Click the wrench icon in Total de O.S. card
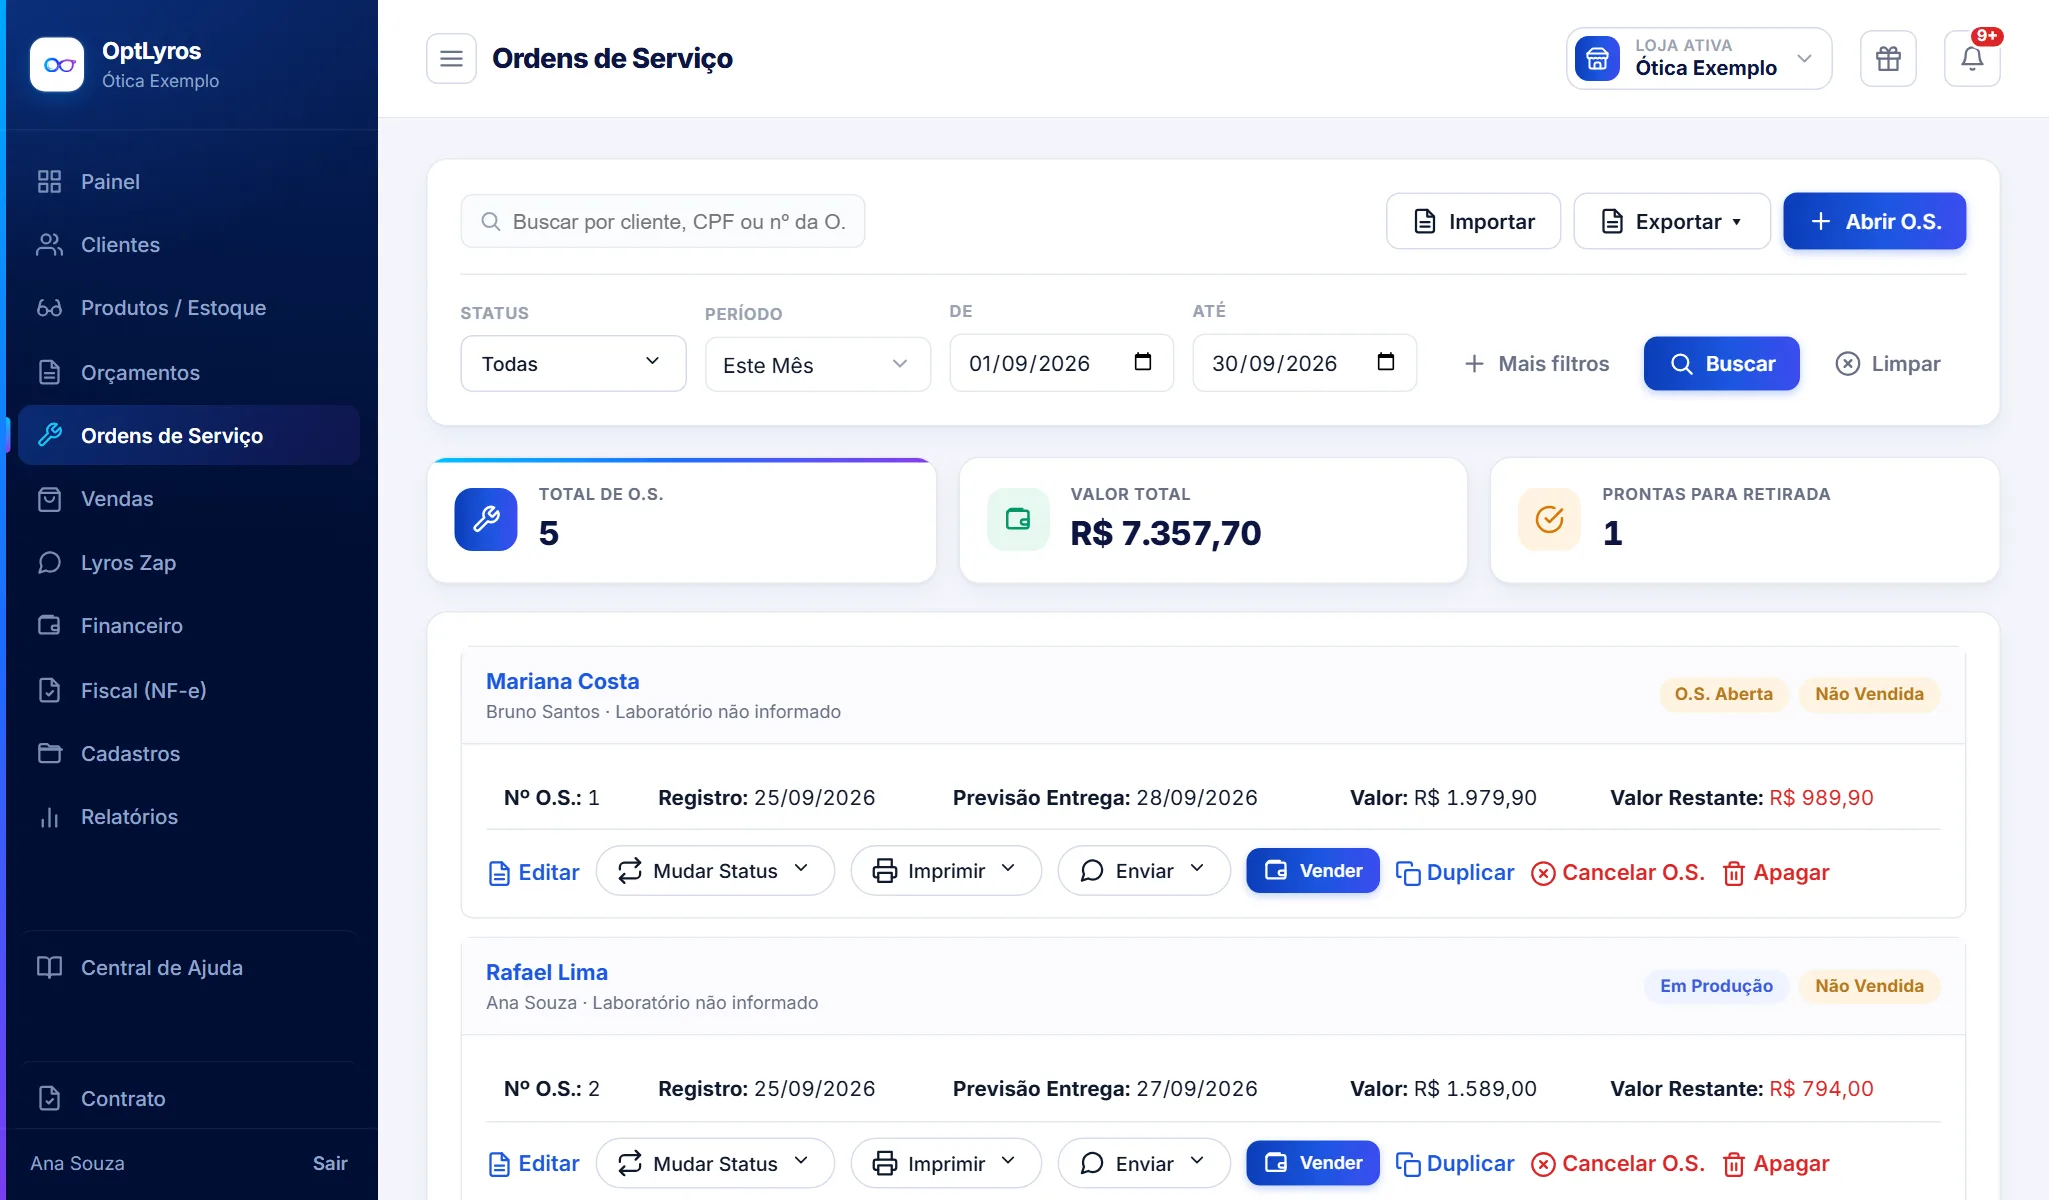 486,519
